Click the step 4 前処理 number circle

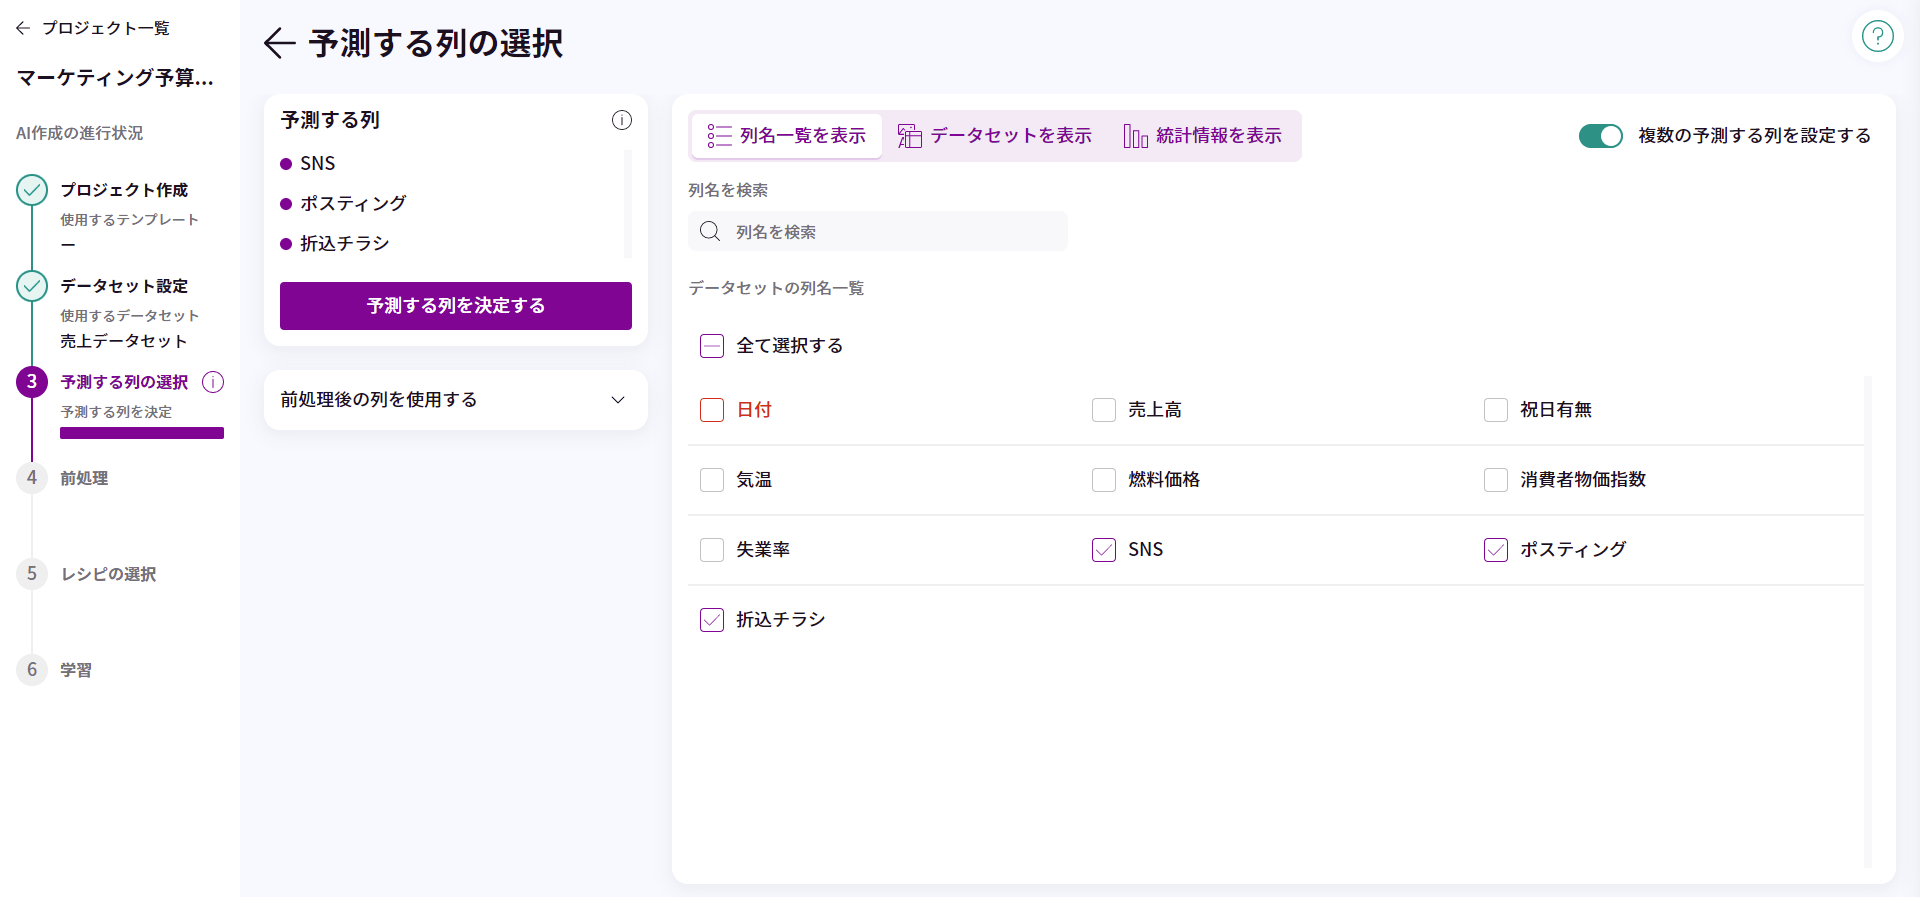click(x=32, y=478)
